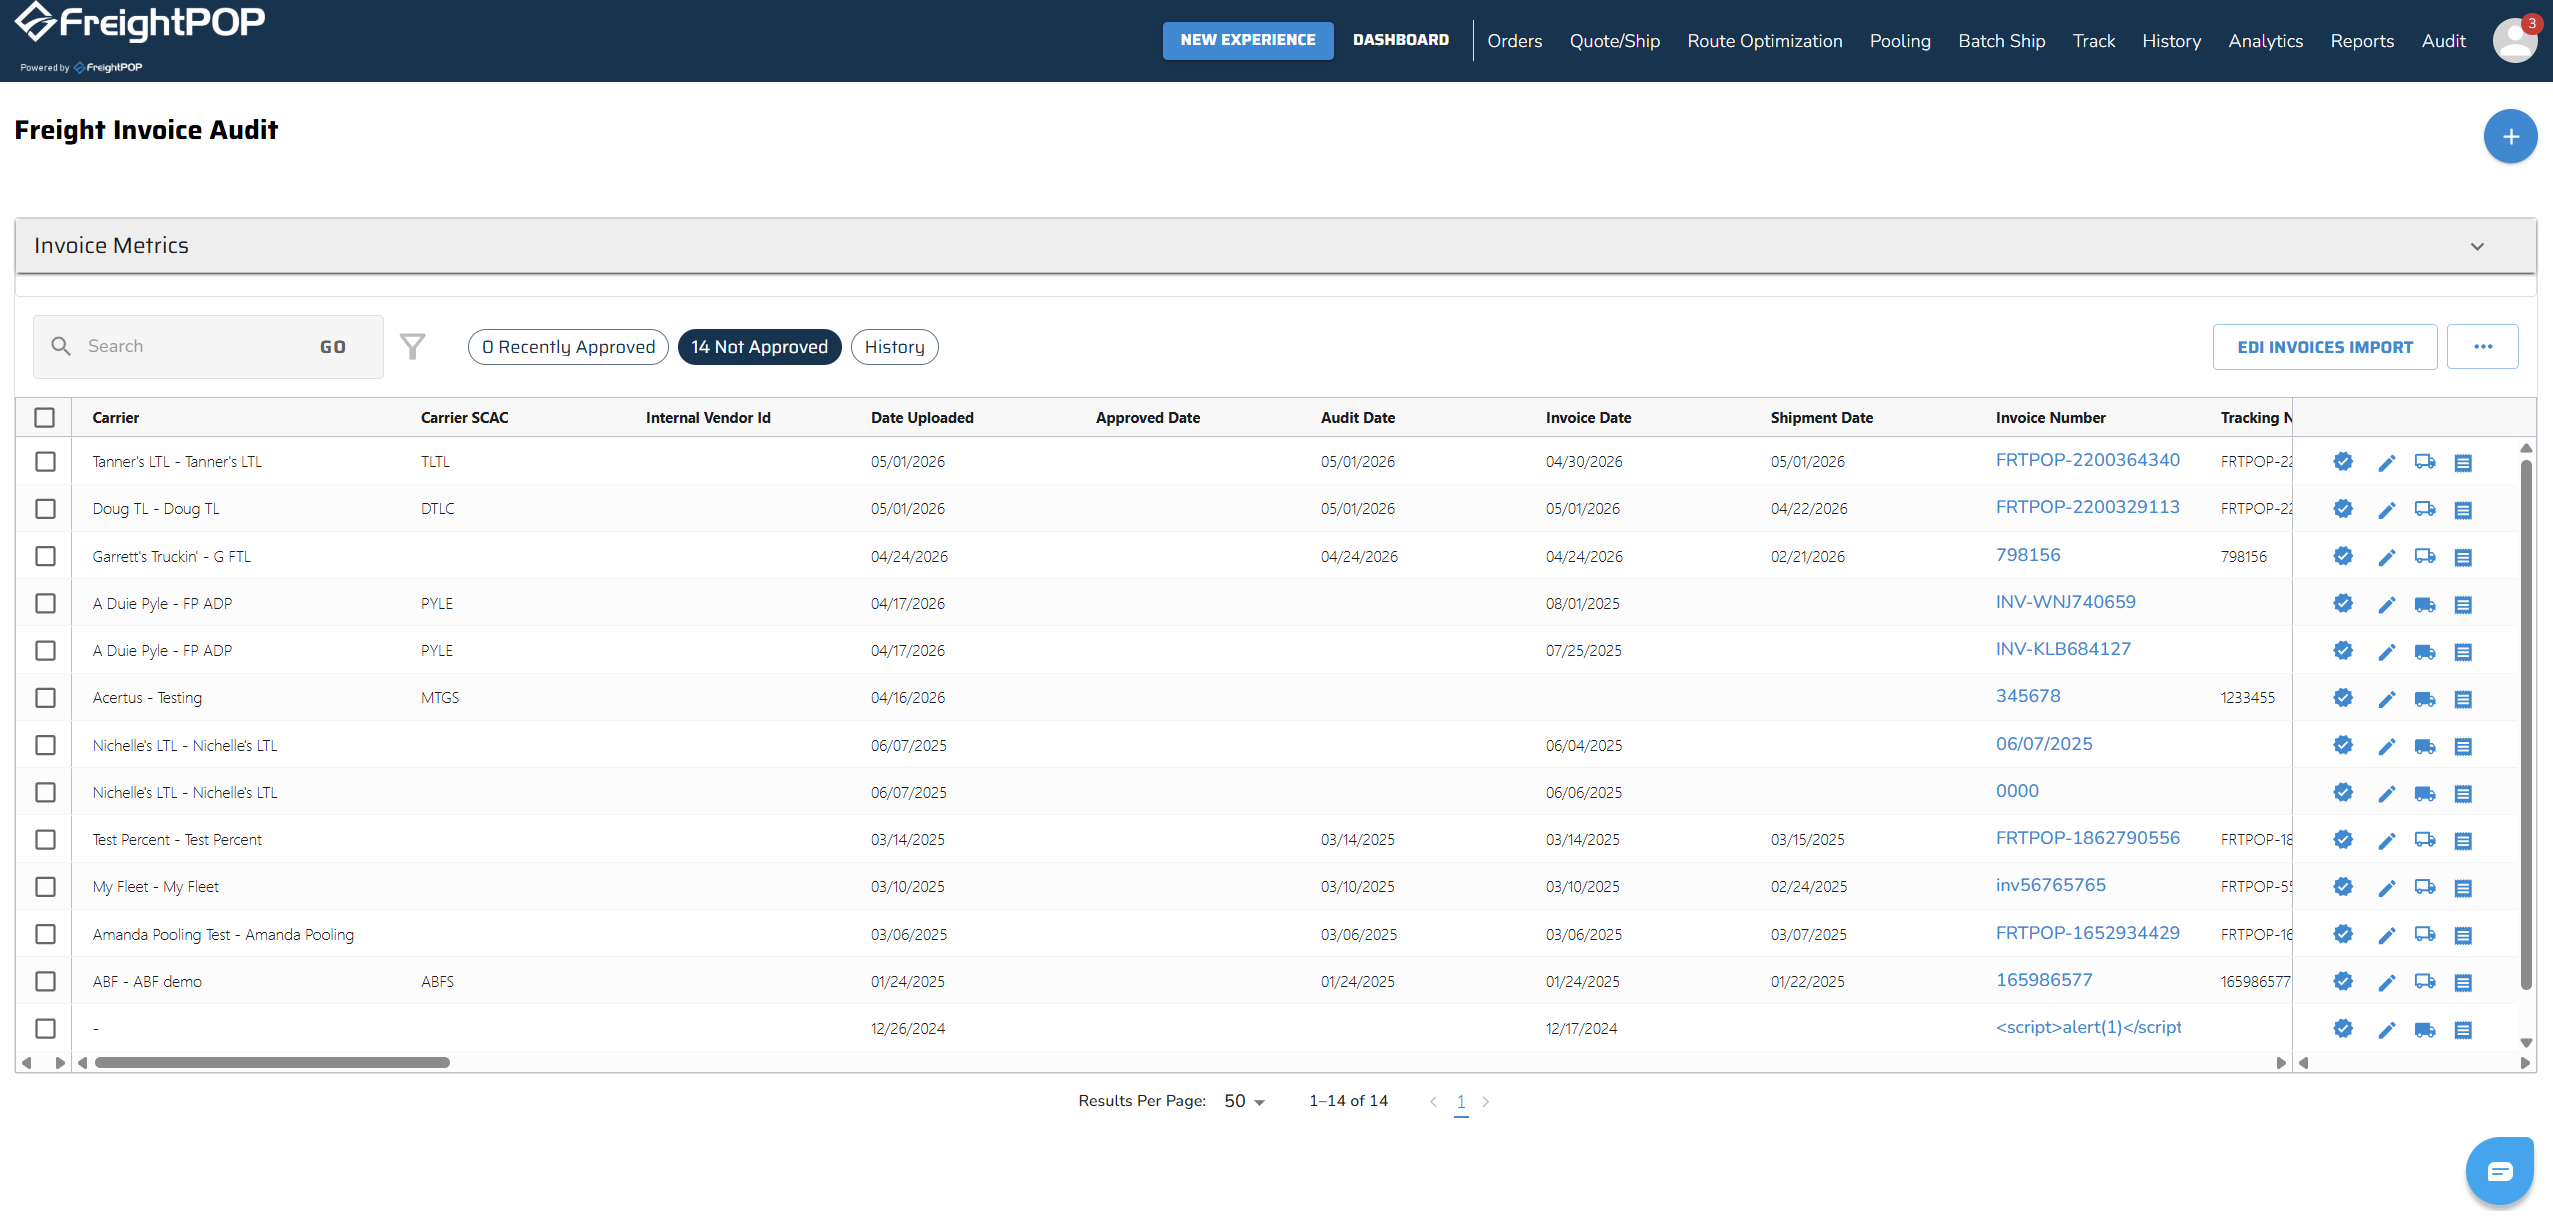This screenshot has height=1221, width=2553.
Task: Open truck icon for My Fleet row
Action: [x=2425, y=887]
